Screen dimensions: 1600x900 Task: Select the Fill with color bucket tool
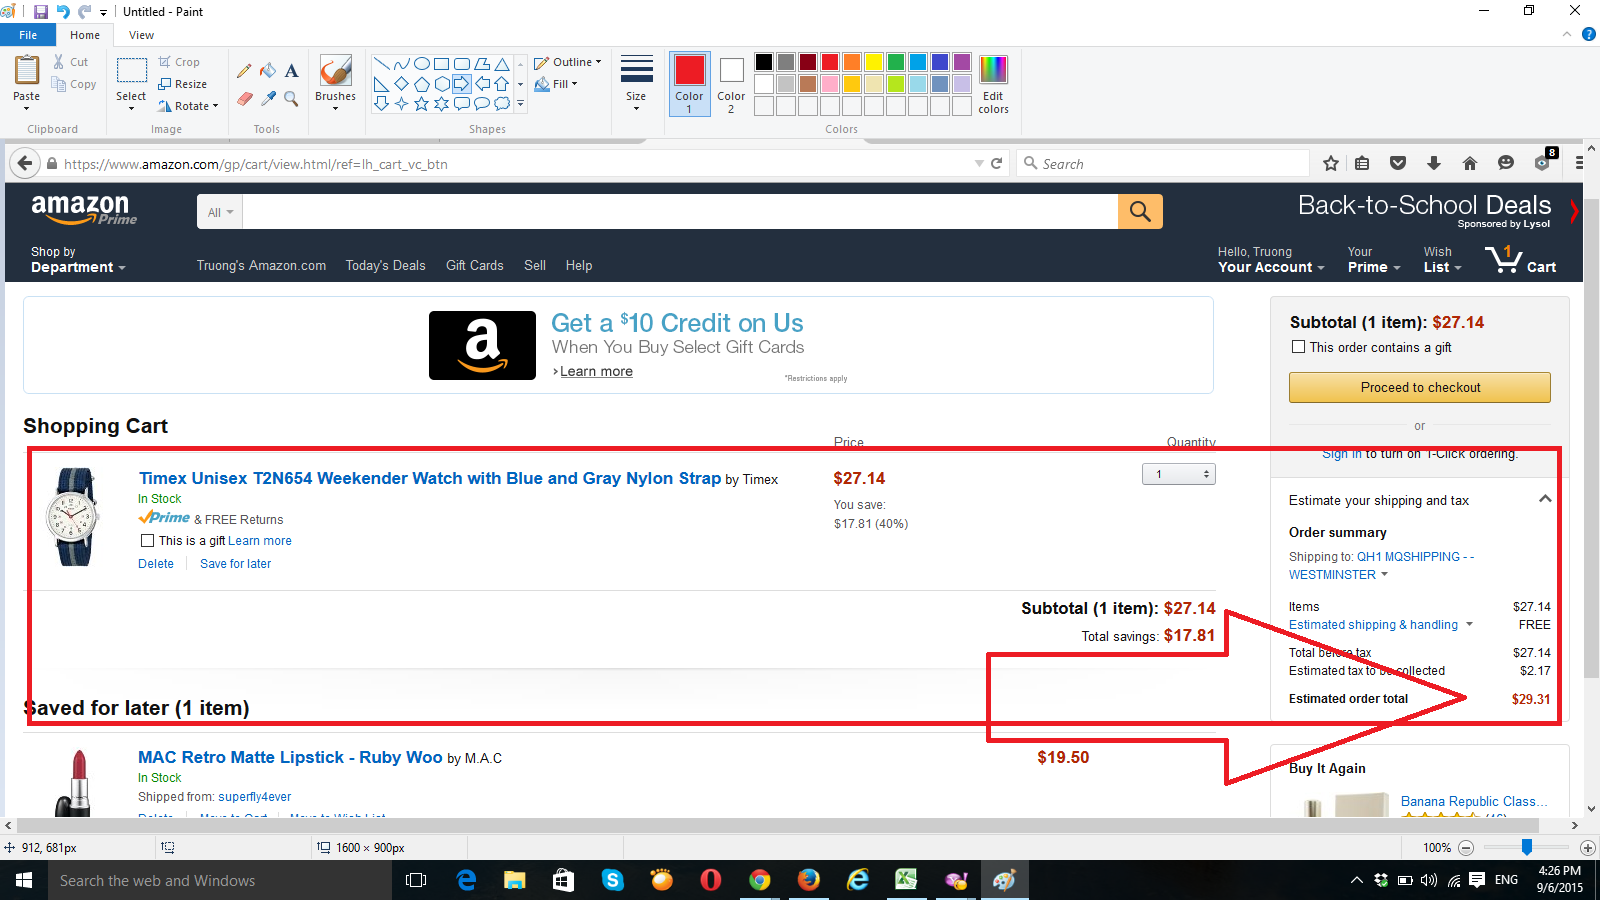[x=268, y=71]
